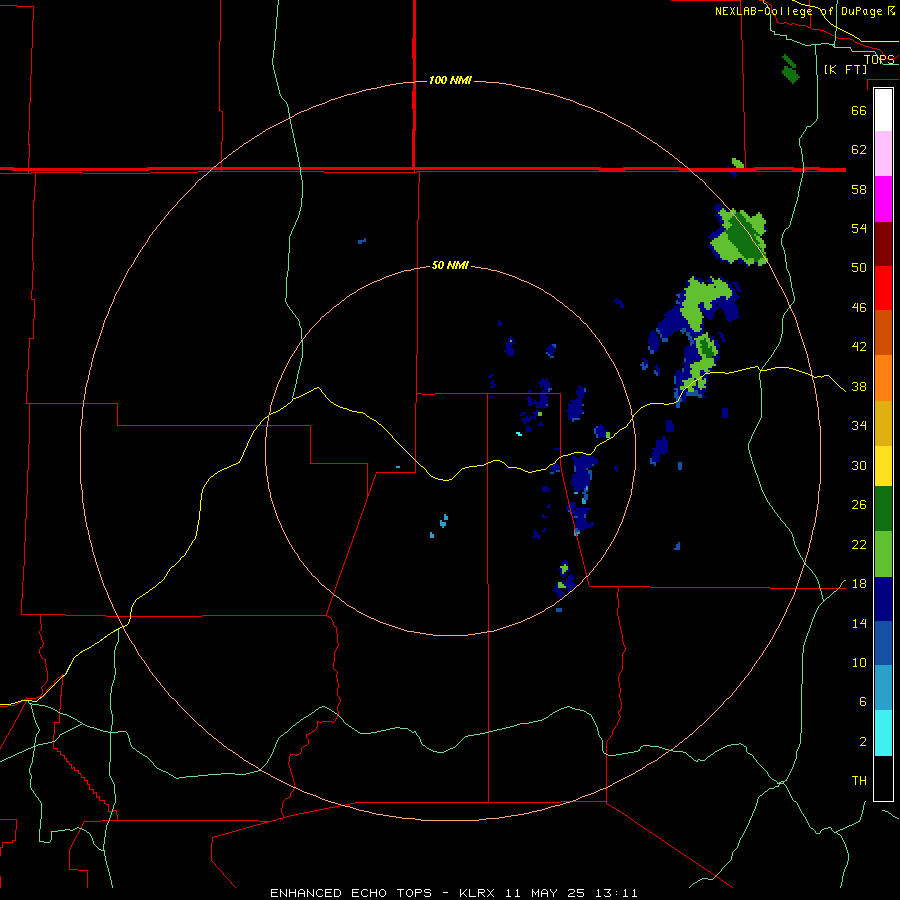Pick the bright orange legend swatch
Screen dimensions: 900x900
tap(883, 378)
